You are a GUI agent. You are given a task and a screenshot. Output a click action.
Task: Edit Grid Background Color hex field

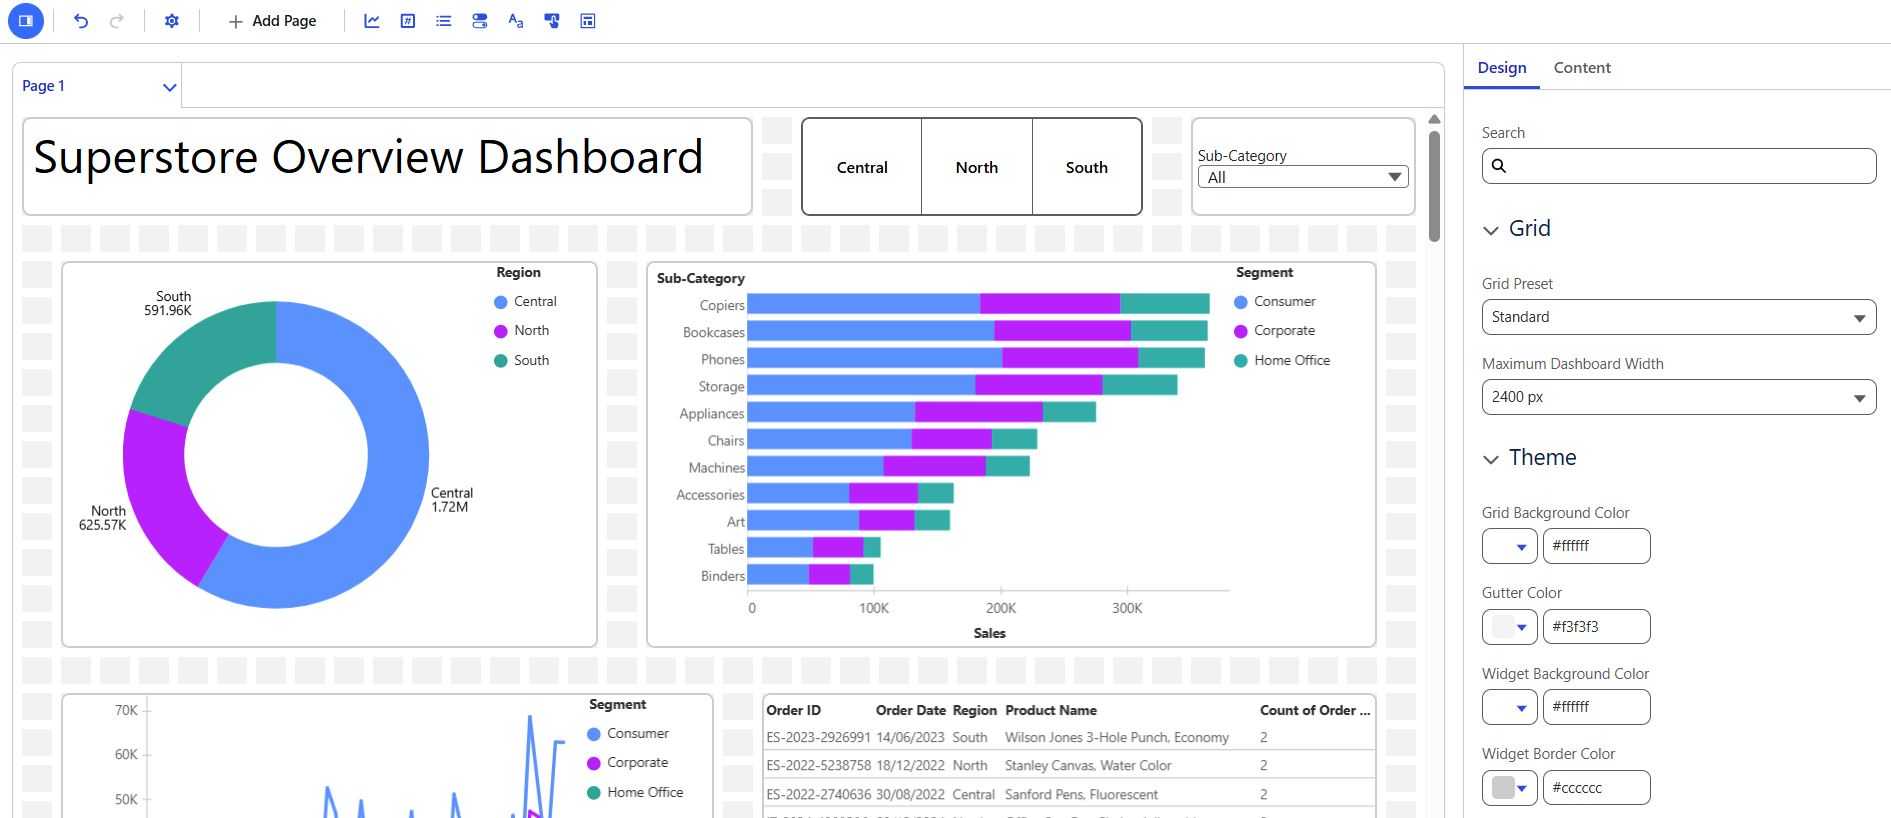(1597, 546)
